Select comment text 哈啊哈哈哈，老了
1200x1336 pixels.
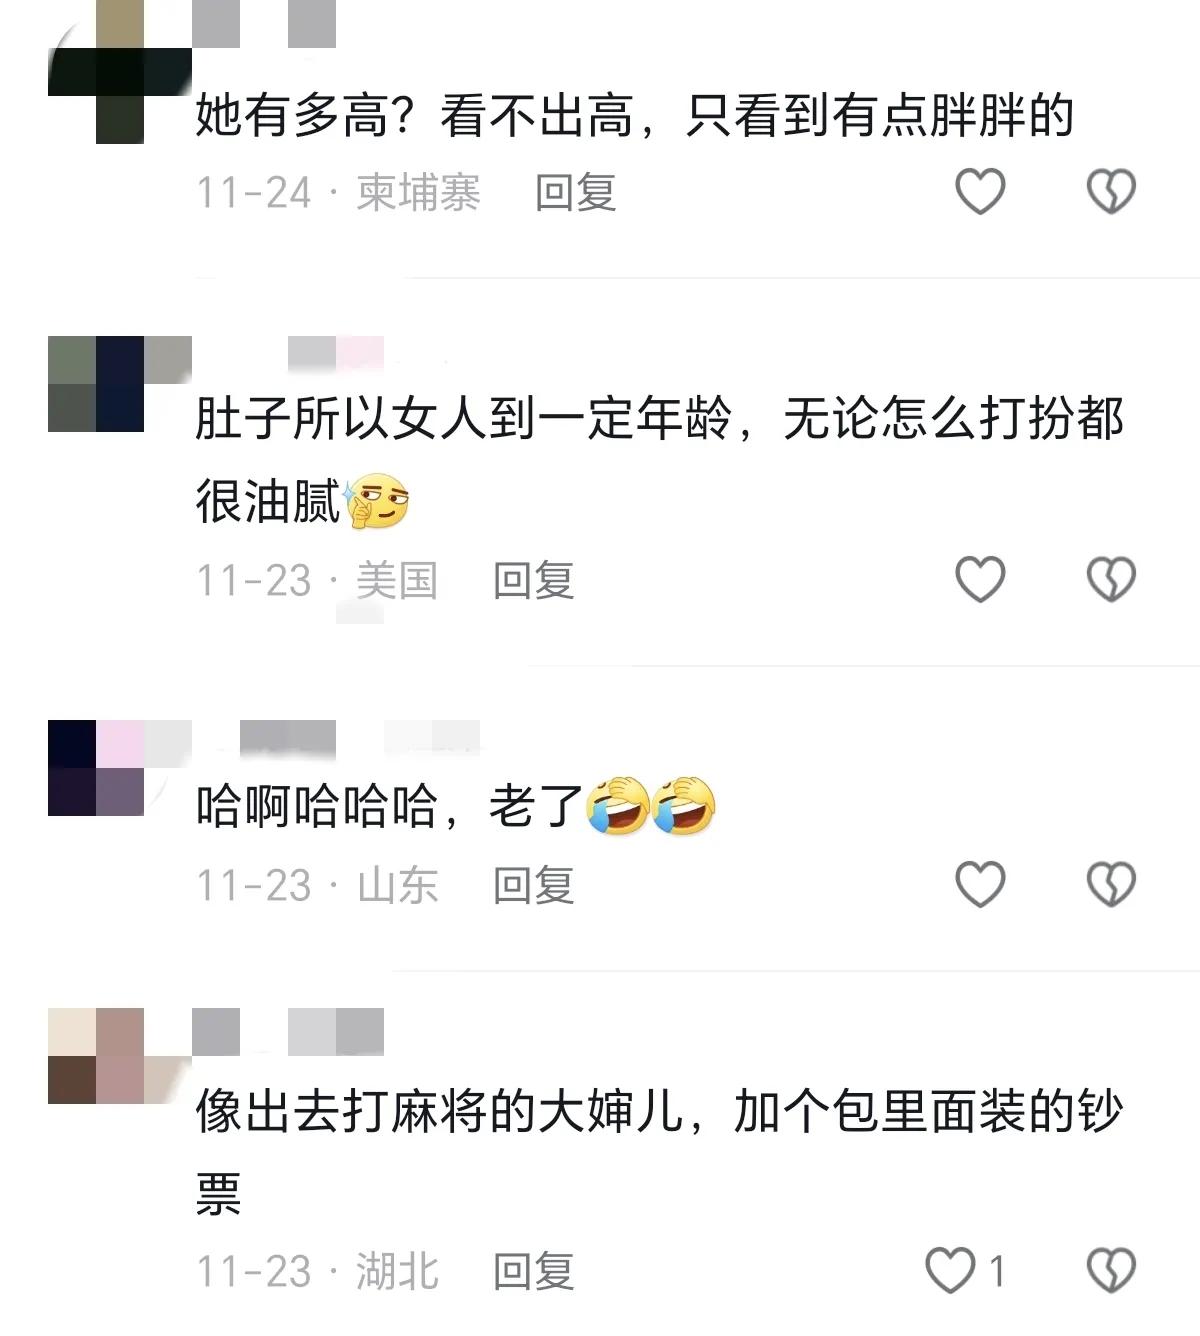click(x=390, y=806)
